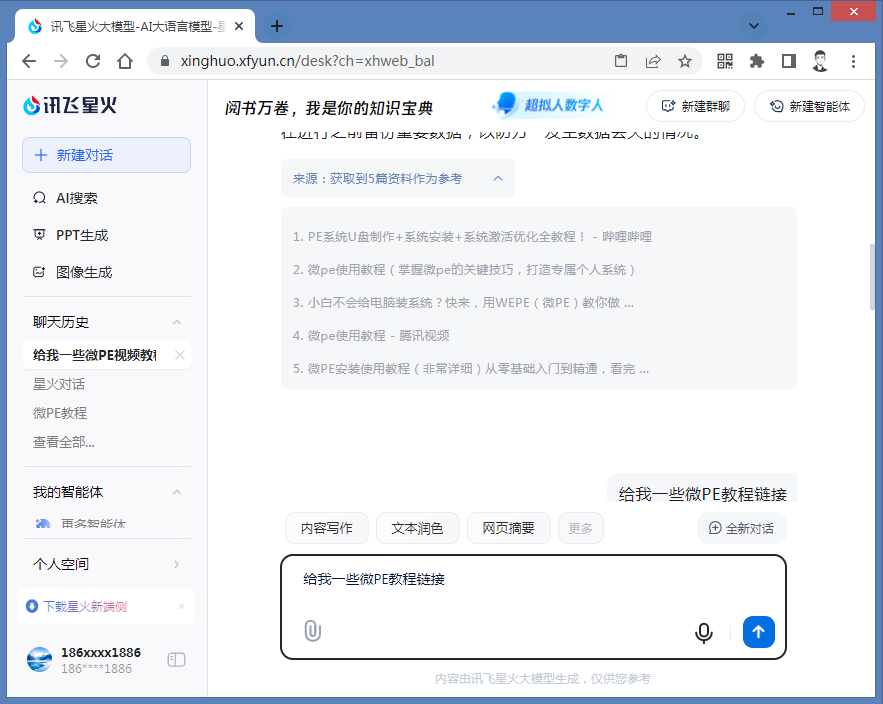Click the paperclip attachment icon
This screenshot has width=883, height=704.
[312, 631]
